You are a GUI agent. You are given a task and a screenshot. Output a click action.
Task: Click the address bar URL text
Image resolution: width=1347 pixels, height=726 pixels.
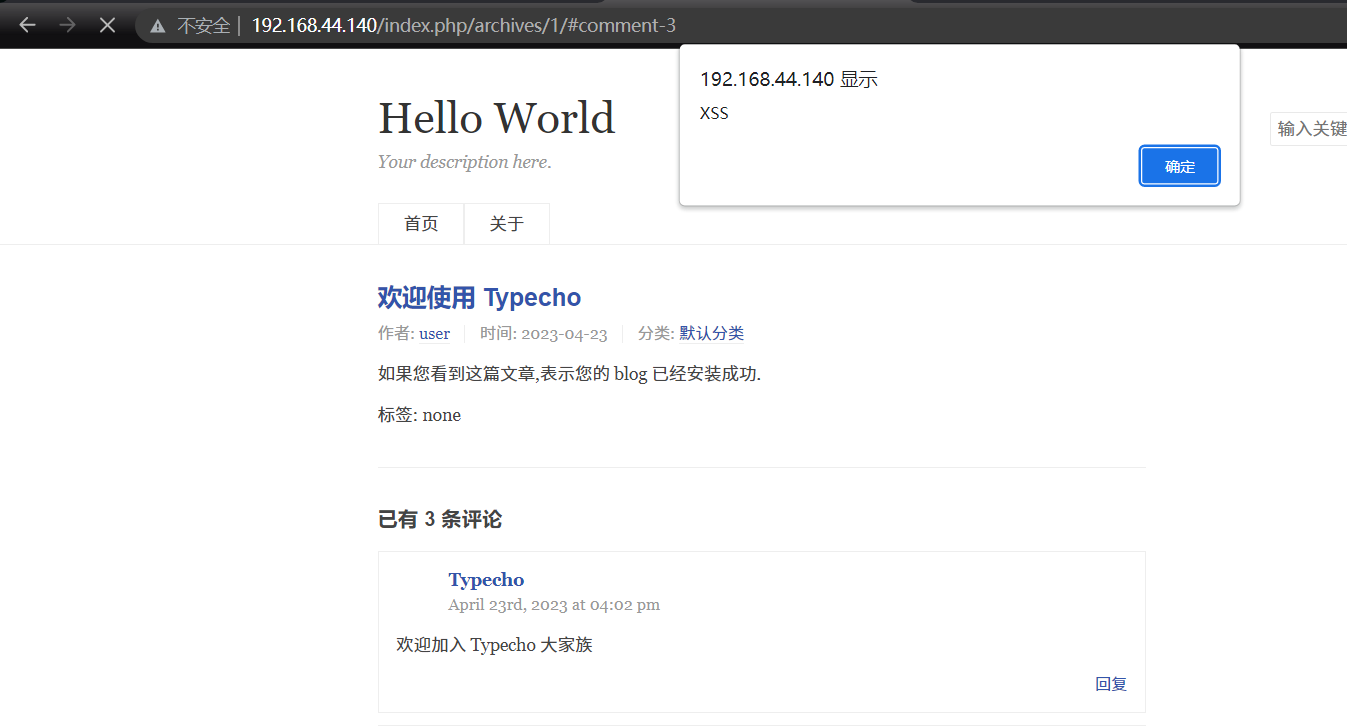pyautogui.click(x=463, y=25)
